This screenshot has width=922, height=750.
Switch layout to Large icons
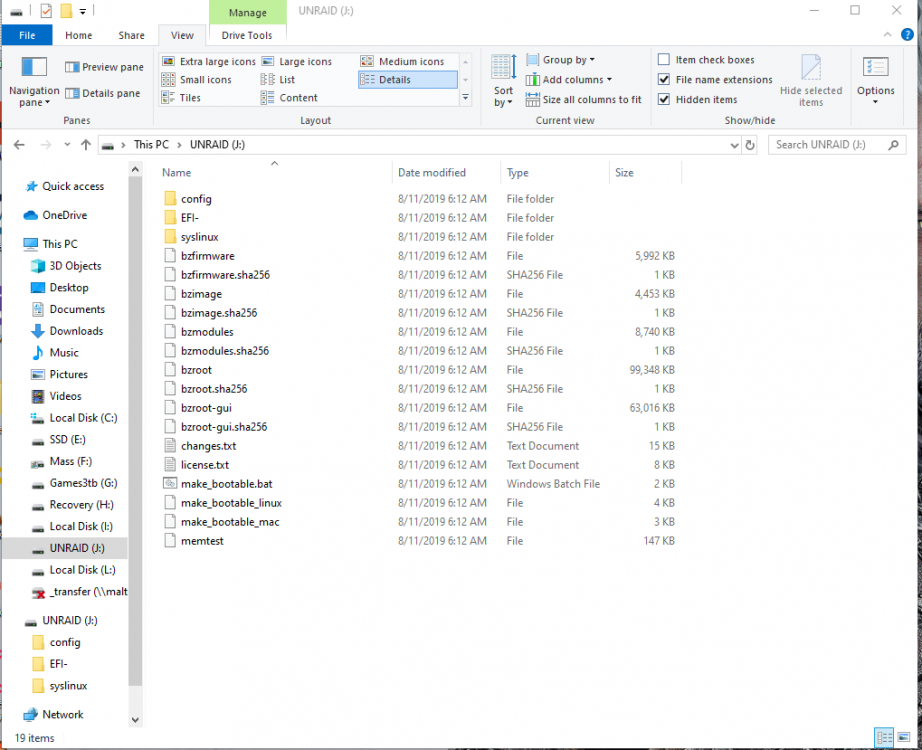(297, 61)
